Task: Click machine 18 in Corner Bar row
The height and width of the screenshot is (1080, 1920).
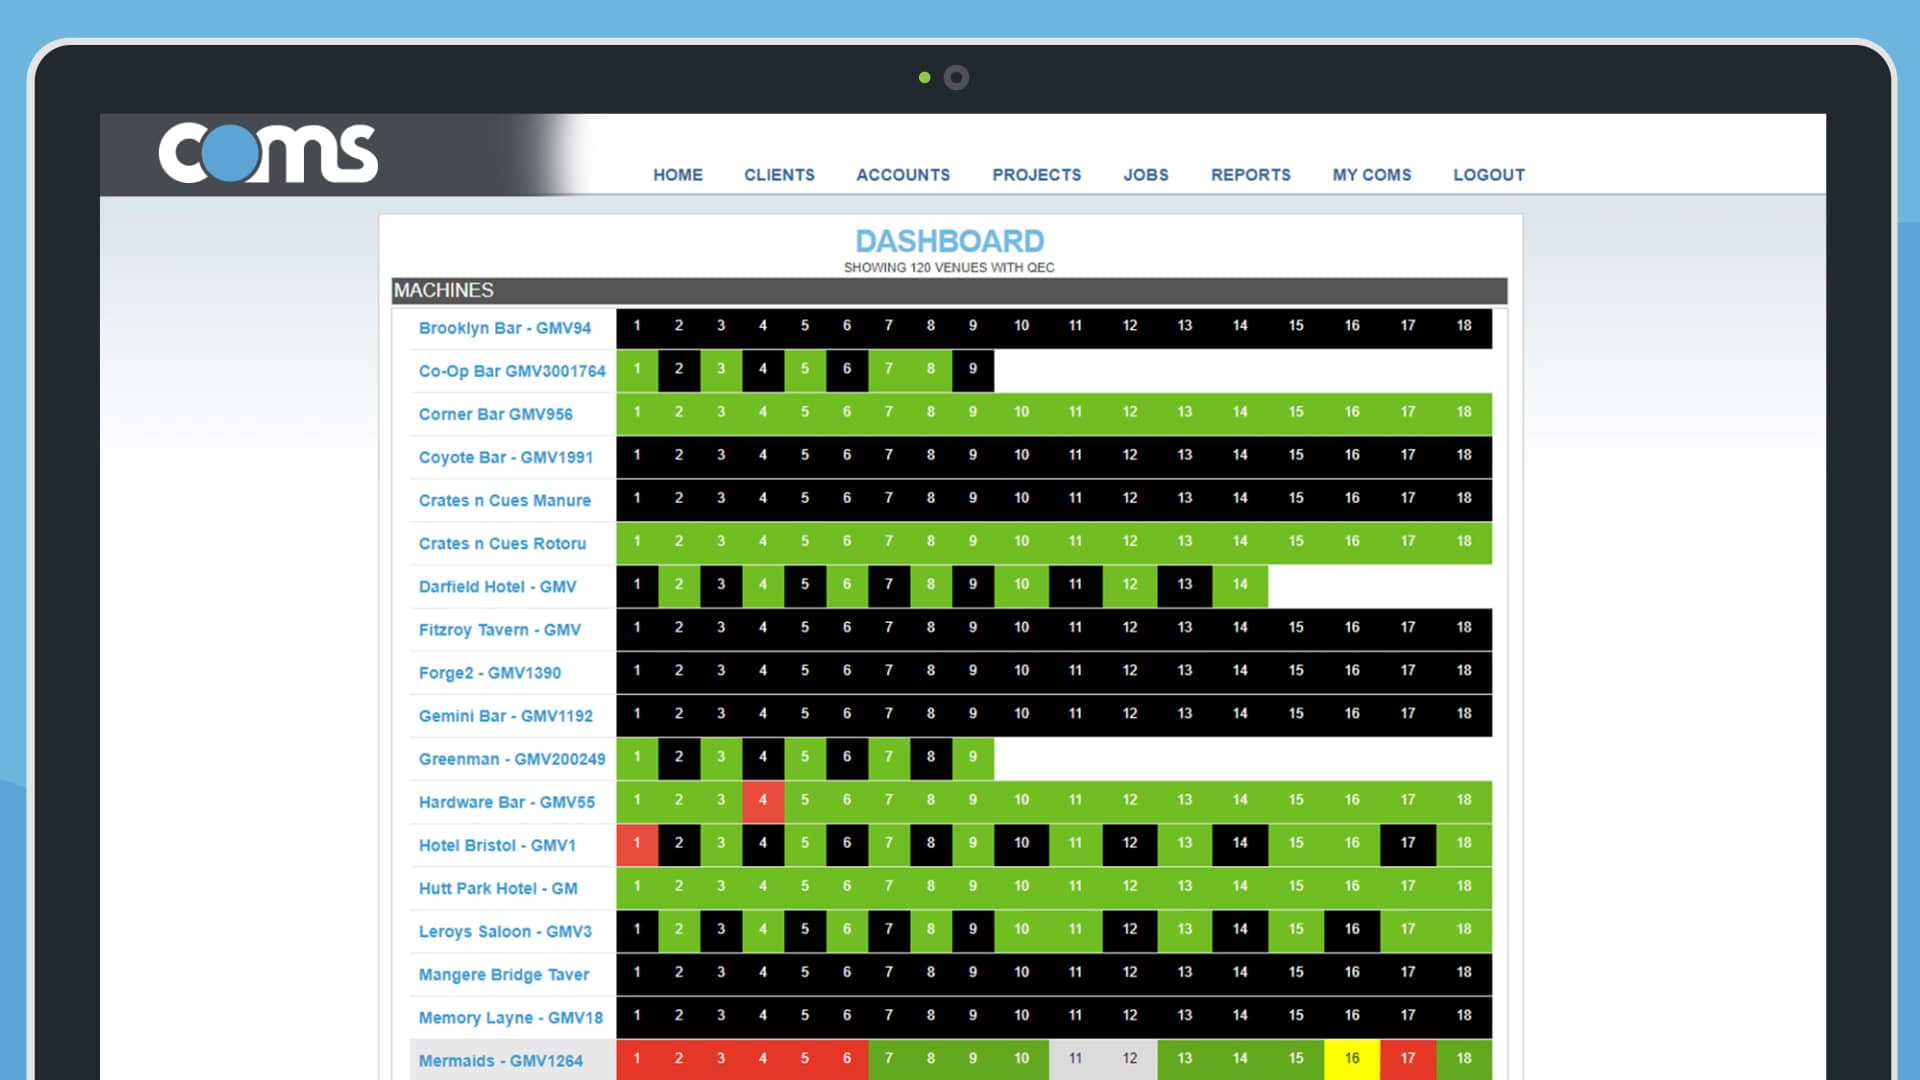Action: [x=1463, y=412]
